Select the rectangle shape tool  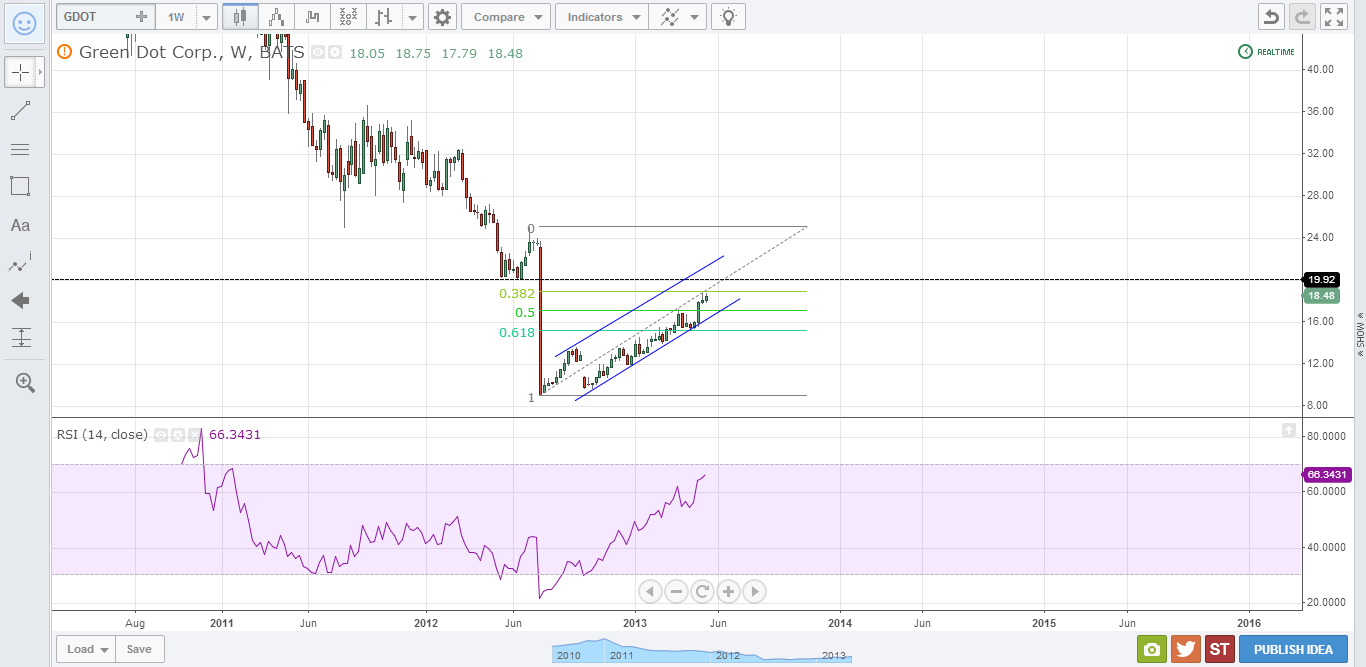[20, 186]
